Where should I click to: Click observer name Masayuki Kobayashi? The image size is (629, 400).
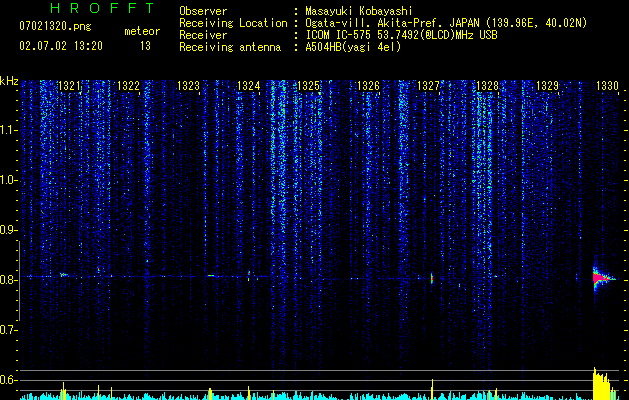pos(359,11)
